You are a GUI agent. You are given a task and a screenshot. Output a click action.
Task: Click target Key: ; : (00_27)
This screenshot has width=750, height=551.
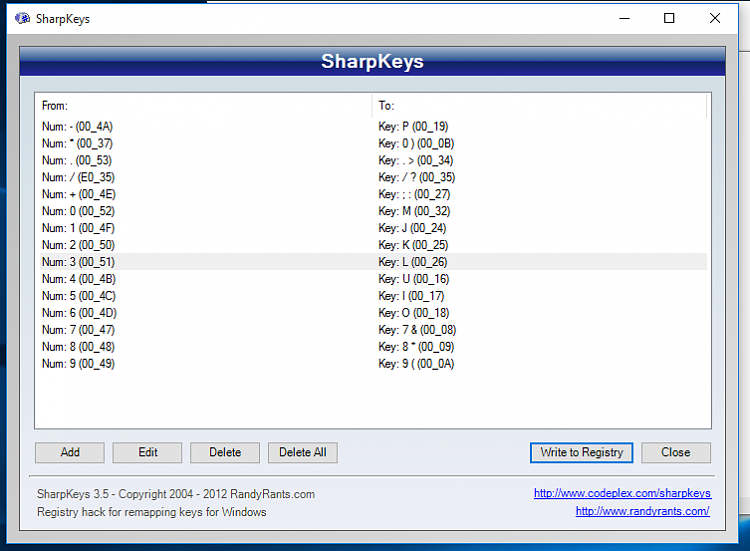pyautogui.click(x=414, y=194)
